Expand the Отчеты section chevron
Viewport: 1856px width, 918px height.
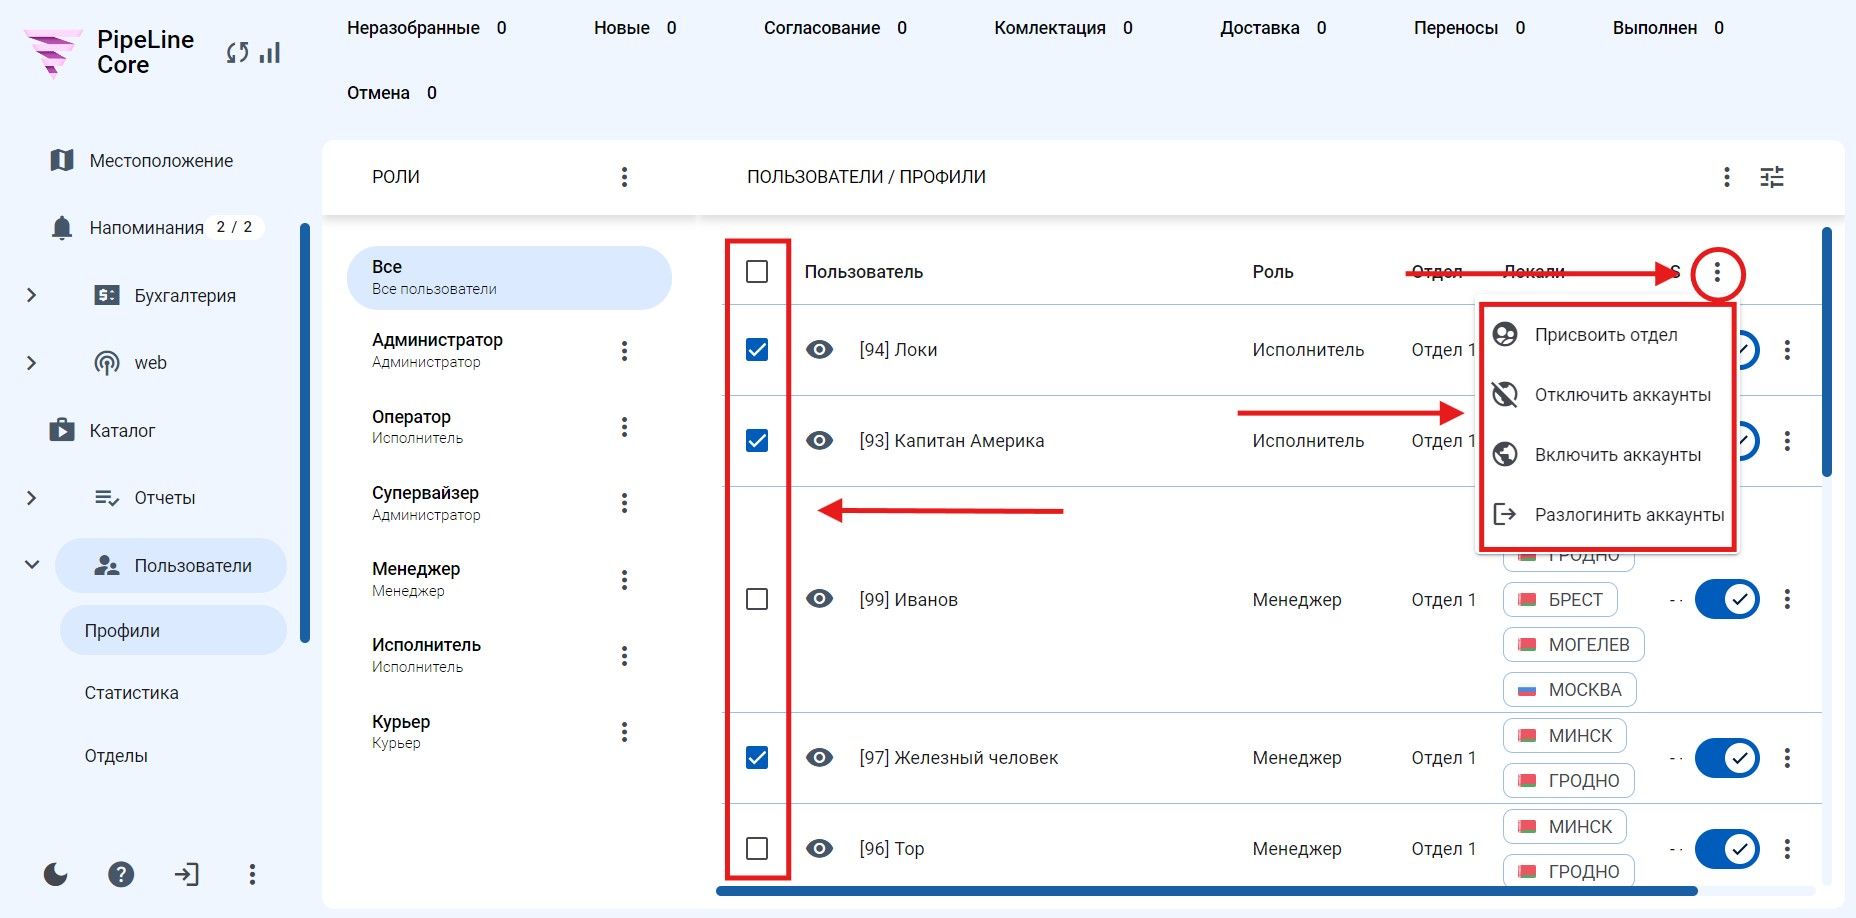pyautogui.click(x=31, y=498)
